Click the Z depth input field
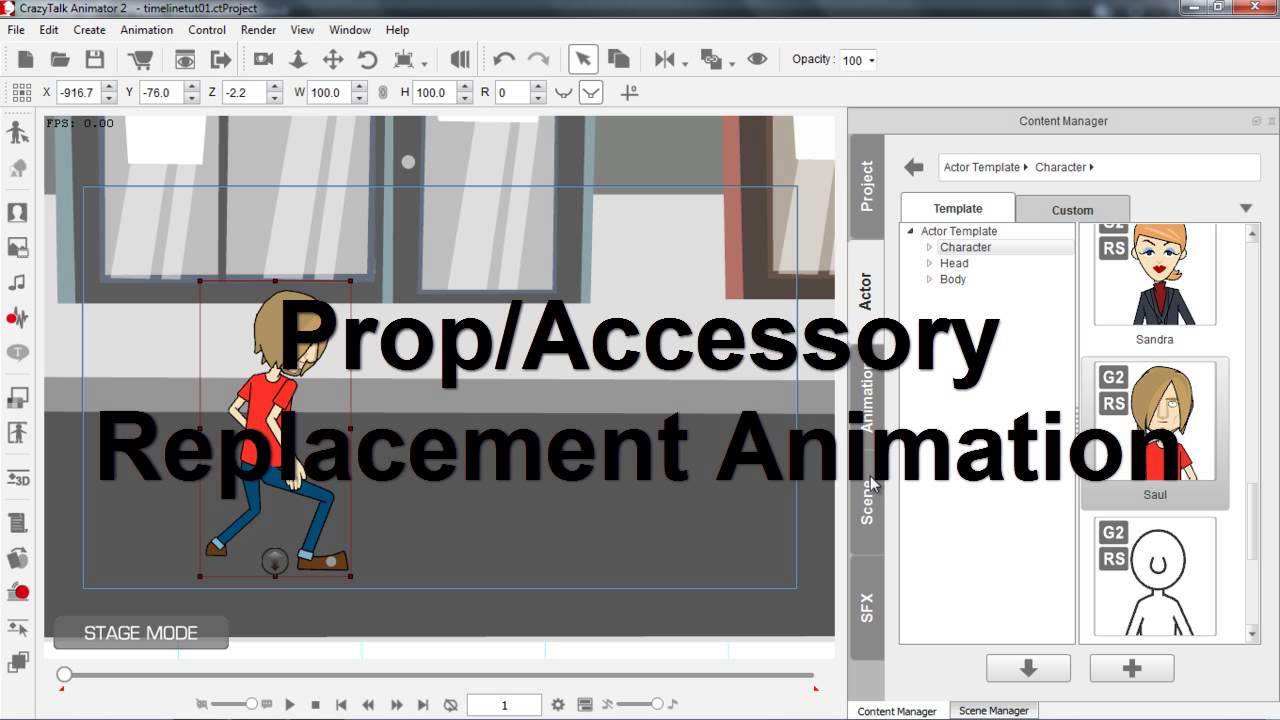1280x720 pixels. pyautogui.click(x=244, y=92)
